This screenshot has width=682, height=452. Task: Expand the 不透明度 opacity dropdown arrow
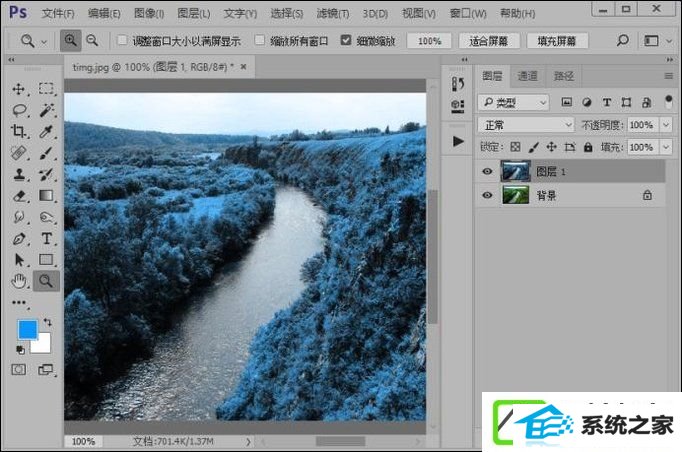(x=666, y=125)
